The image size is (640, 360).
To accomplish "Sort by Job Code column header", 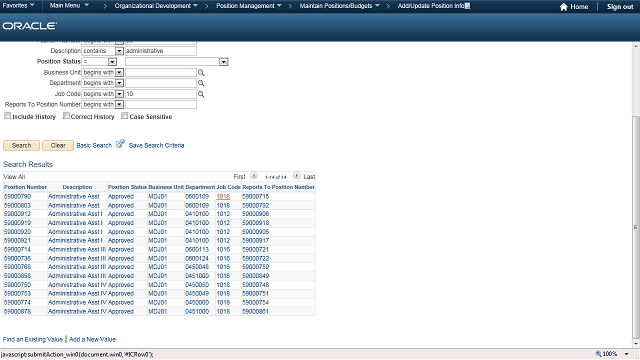I will point(229,187).
